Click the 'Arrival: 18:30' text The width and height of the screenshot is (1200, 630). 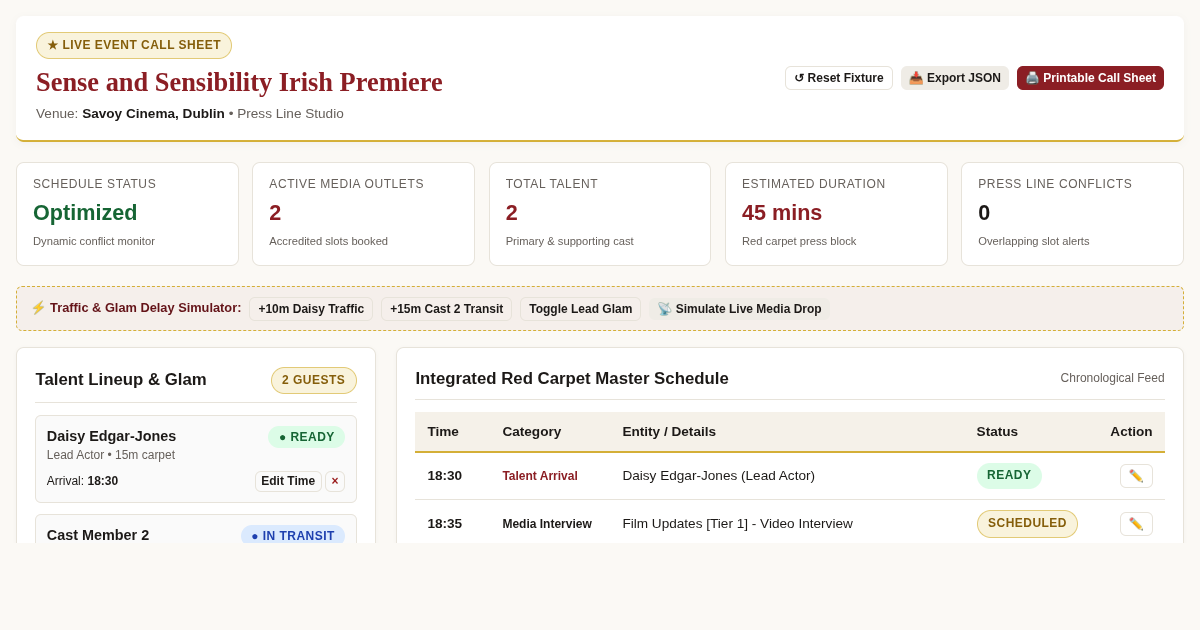coord(82,481)
